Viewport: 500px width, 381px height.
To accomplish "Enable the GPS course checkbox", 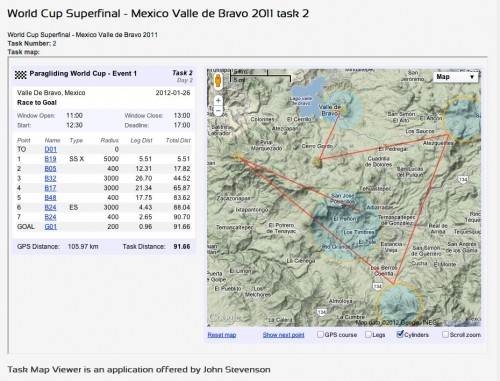I will [320, 334].
